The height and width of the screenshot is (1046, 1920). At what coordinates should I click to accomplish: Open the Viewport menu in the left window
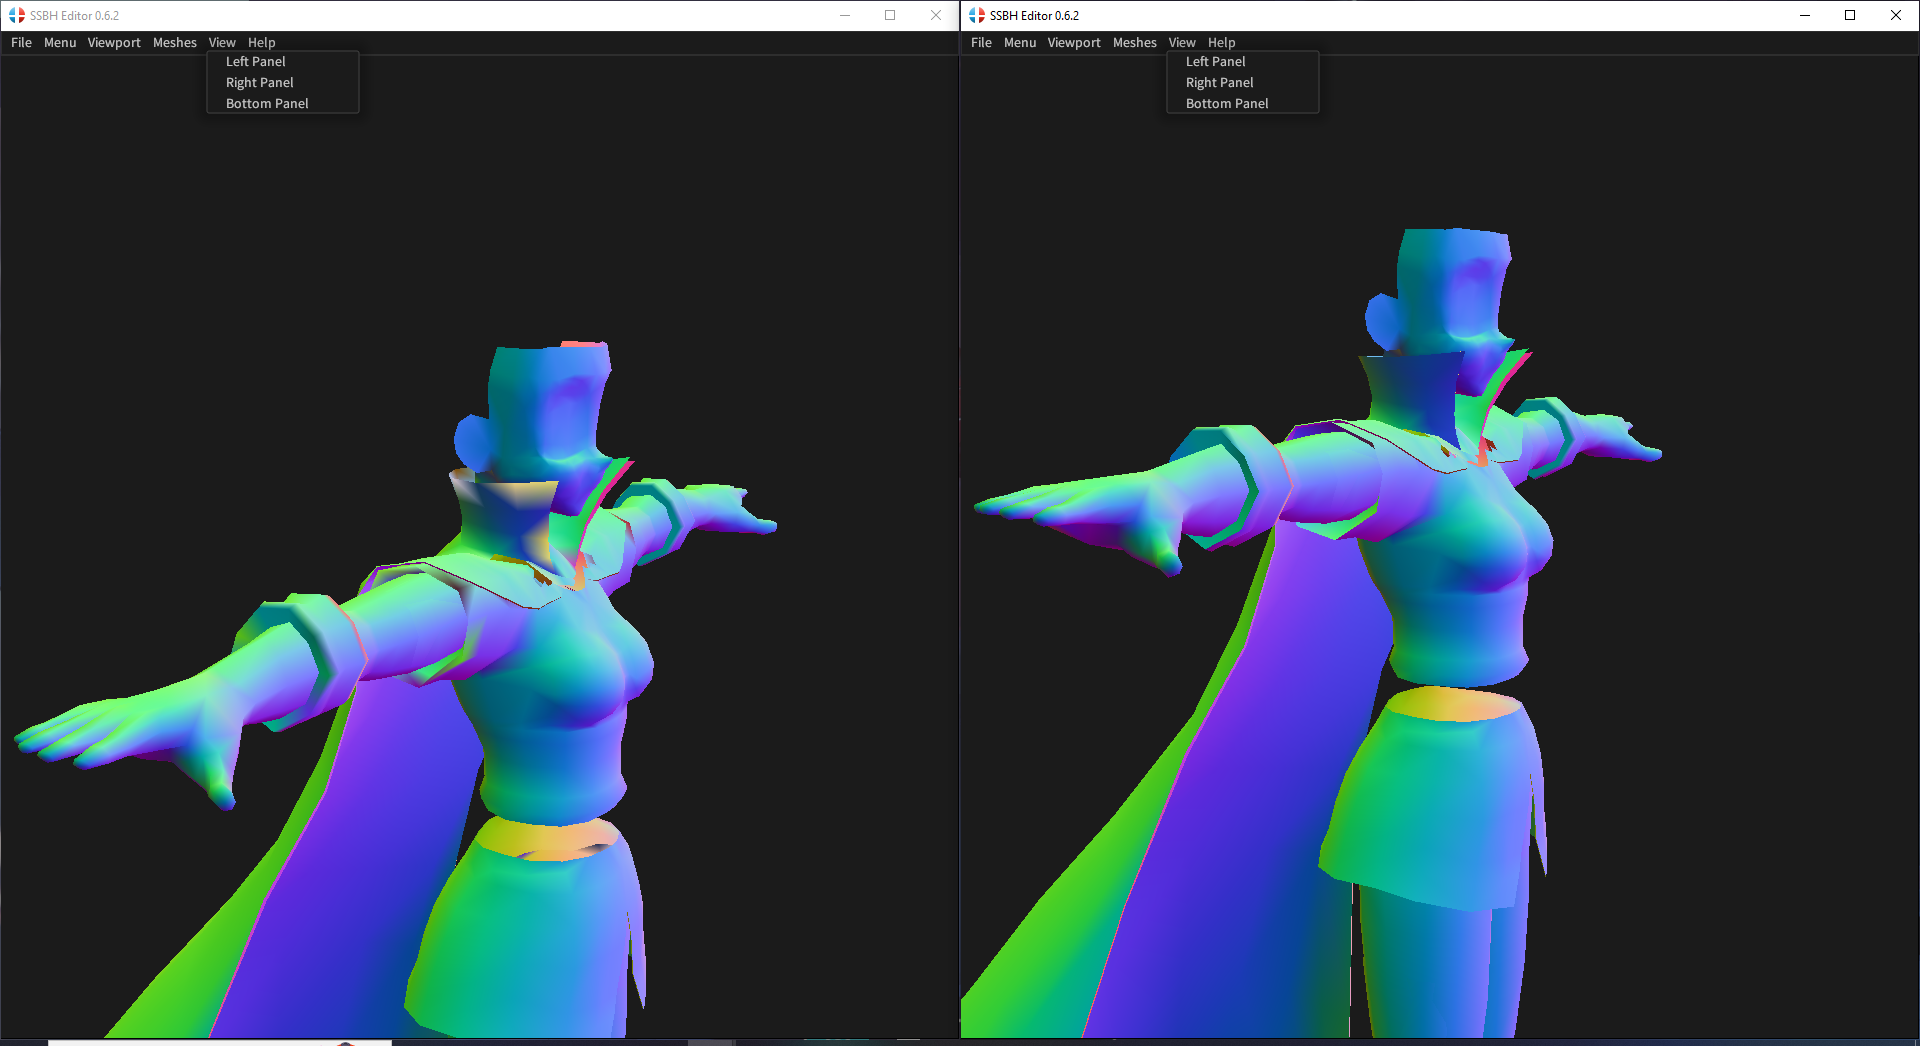pyautogui.click(x=113, y=42)
